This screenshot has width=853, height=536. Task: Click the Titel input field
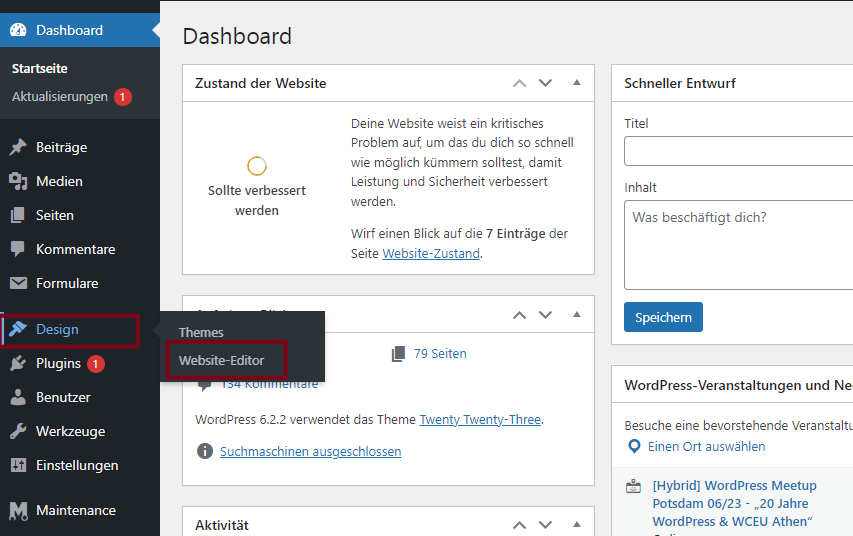738,151
